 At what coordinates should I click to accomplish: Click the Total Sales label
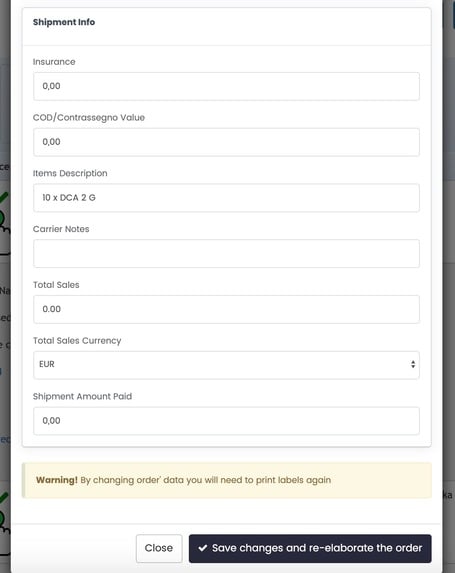click(56, 285)
